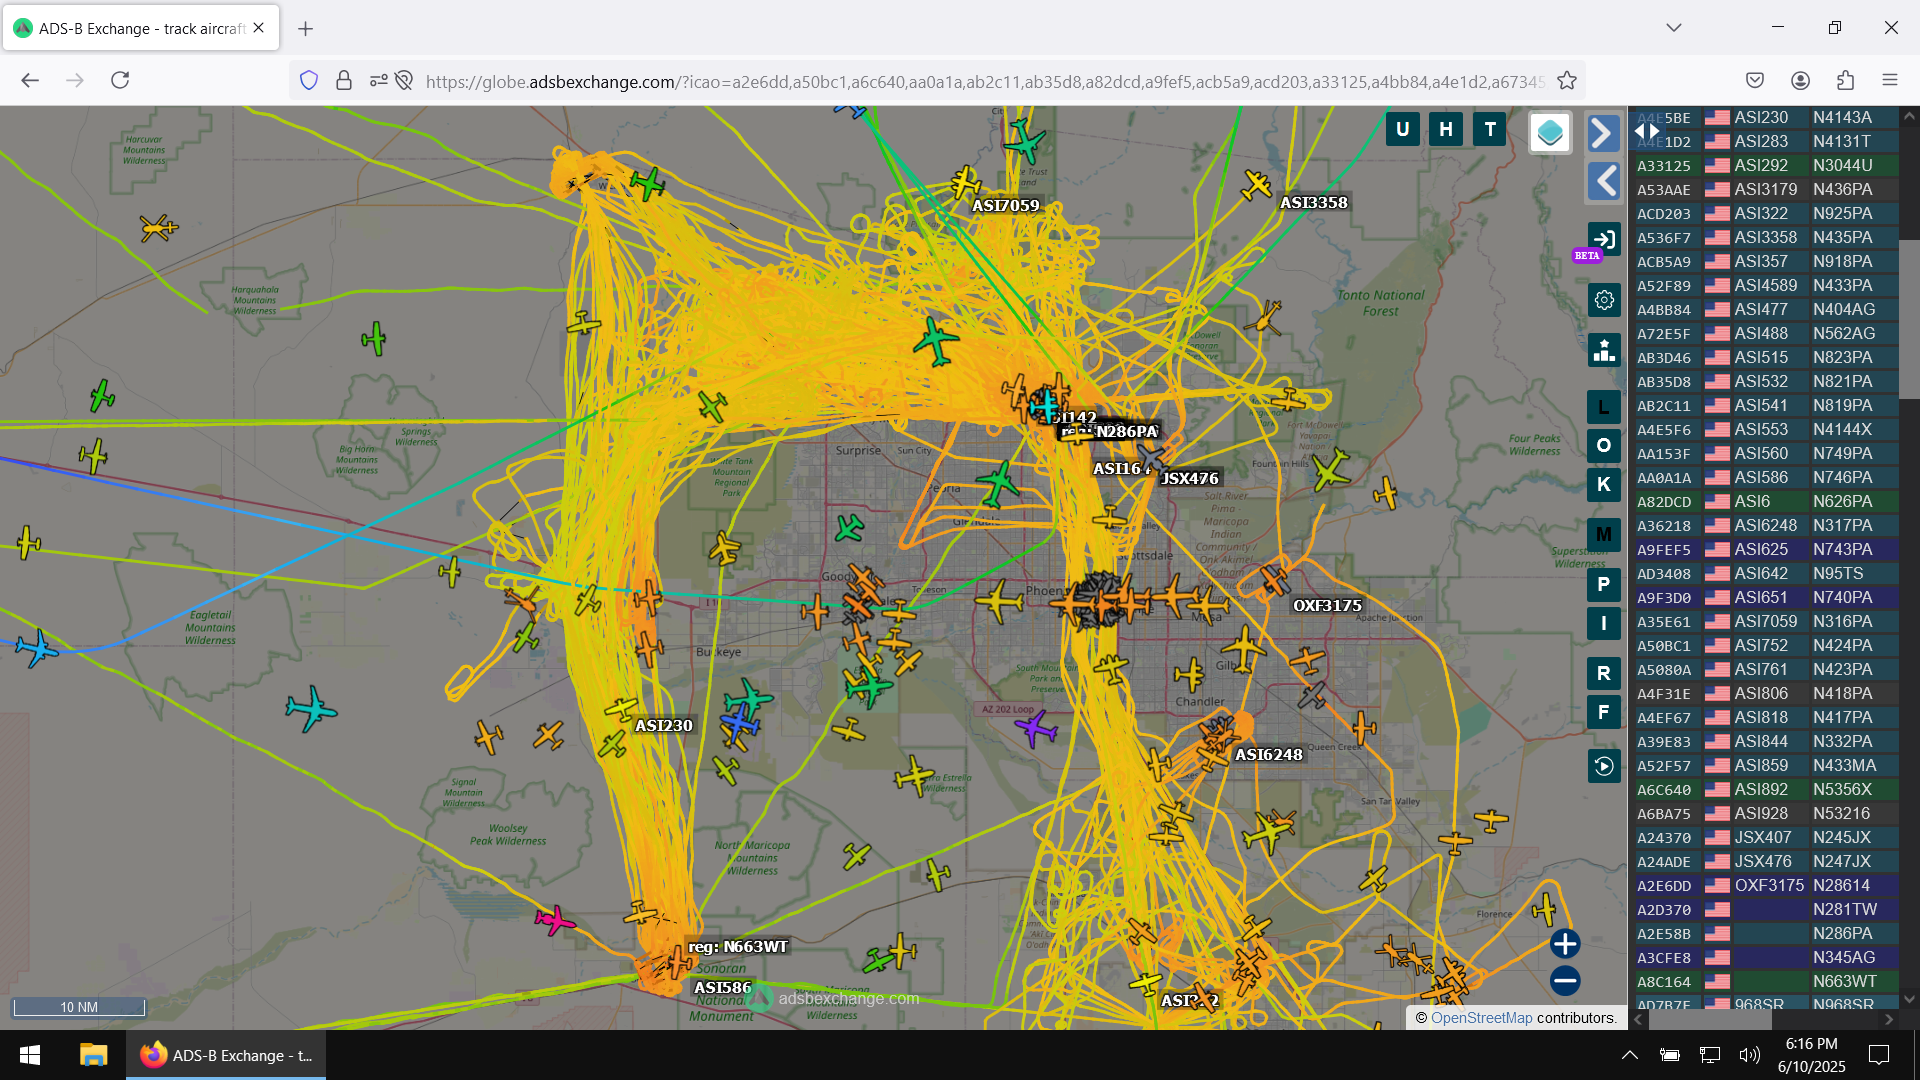Open Firefox application menu

click(x=1889, y=80)
